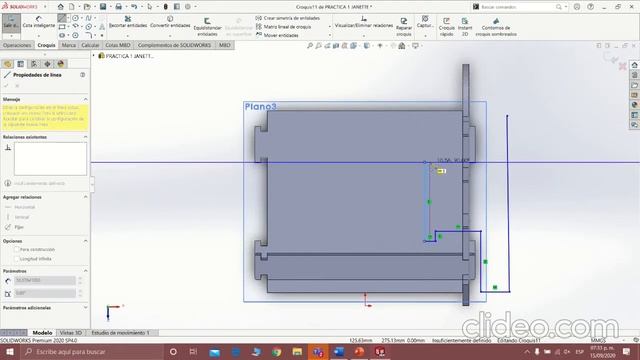Click the Save icon

pyautogui.click(x=103, y=7)
